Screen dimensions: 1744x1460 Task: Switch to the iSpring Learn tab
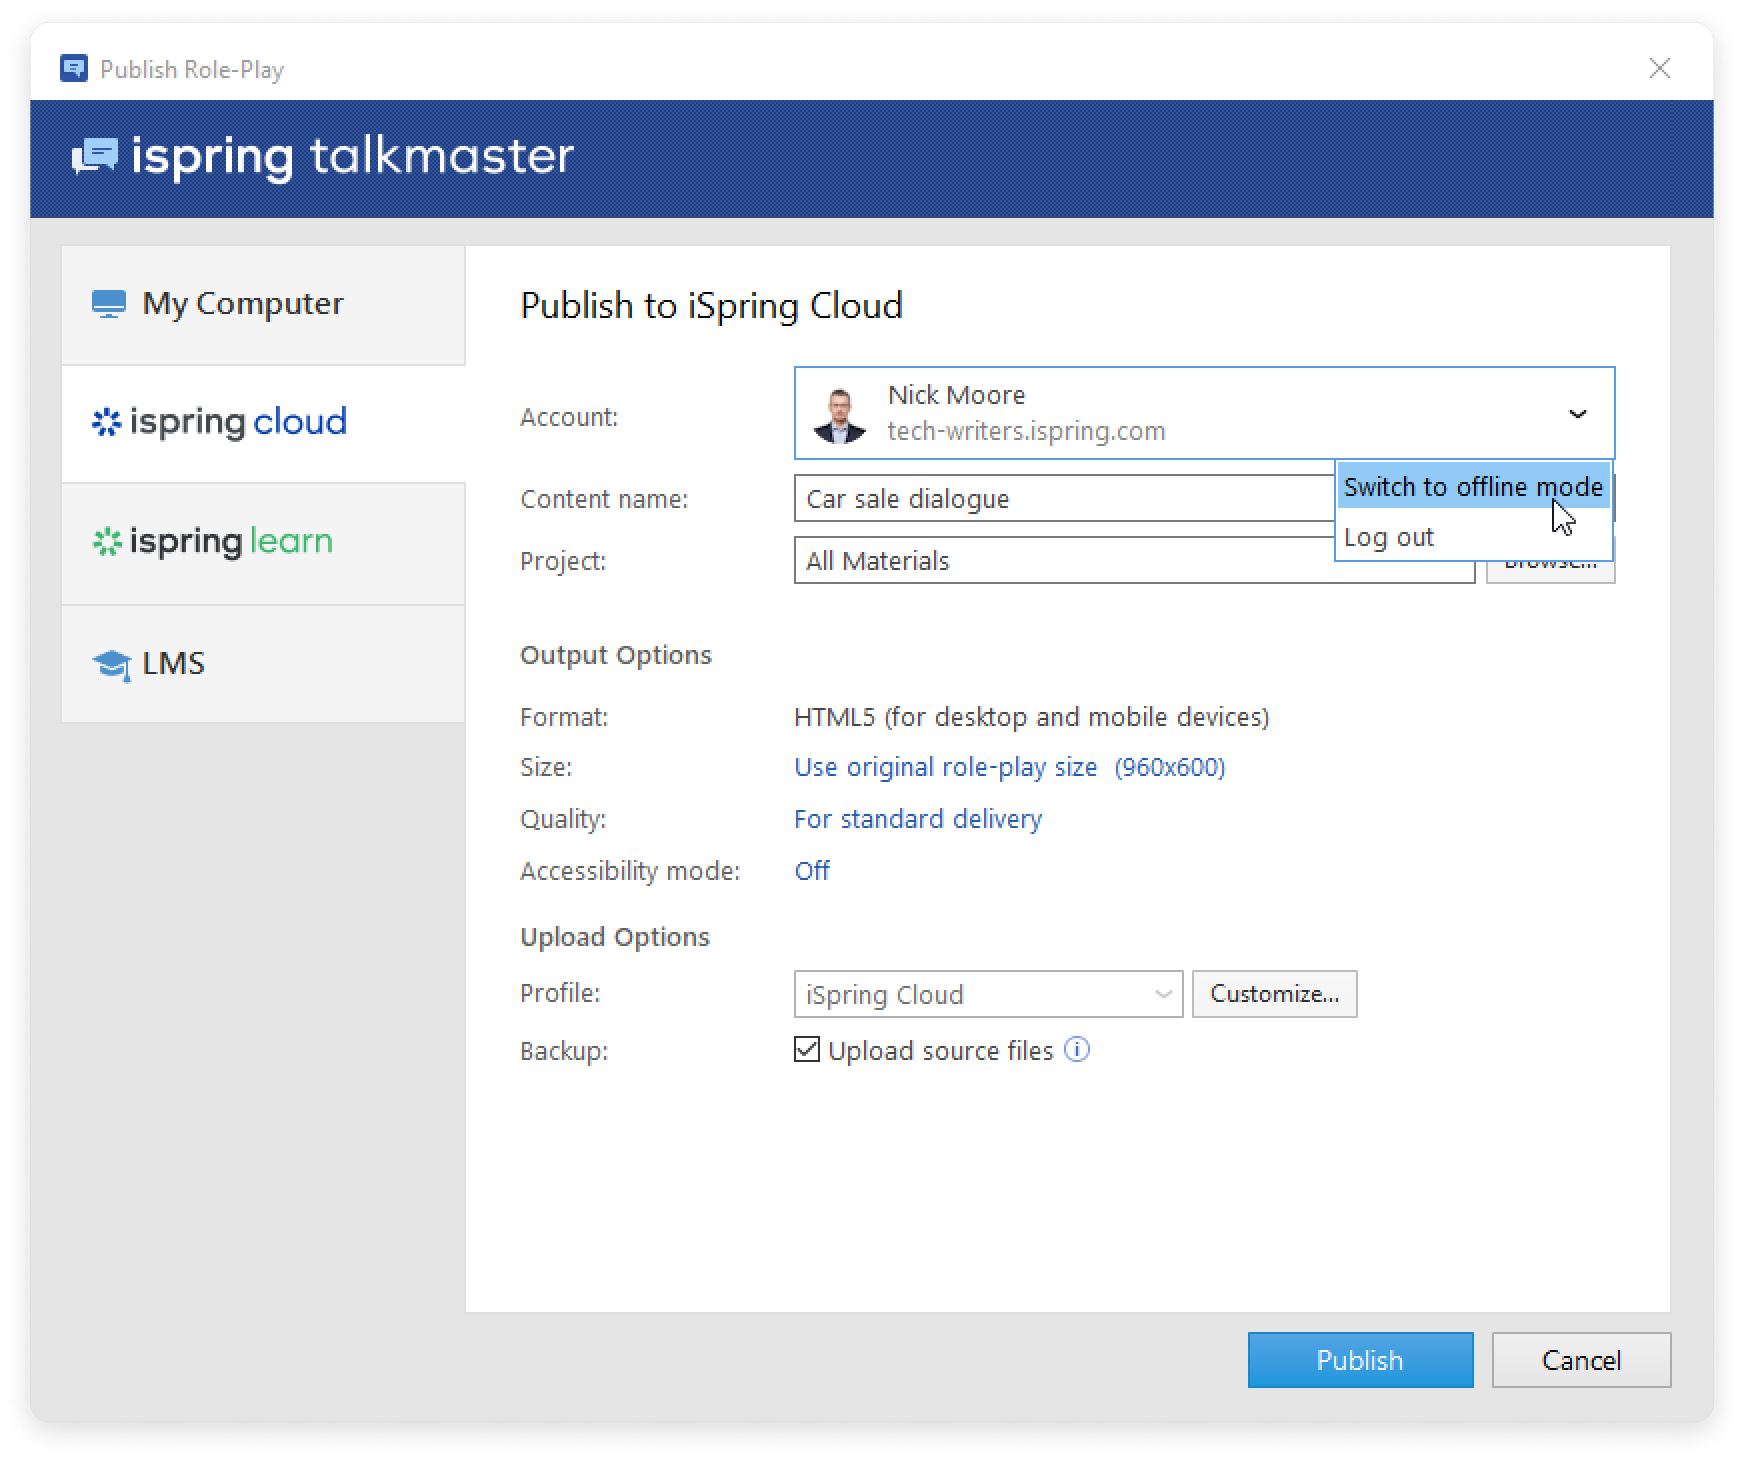(x=263, y=543)
